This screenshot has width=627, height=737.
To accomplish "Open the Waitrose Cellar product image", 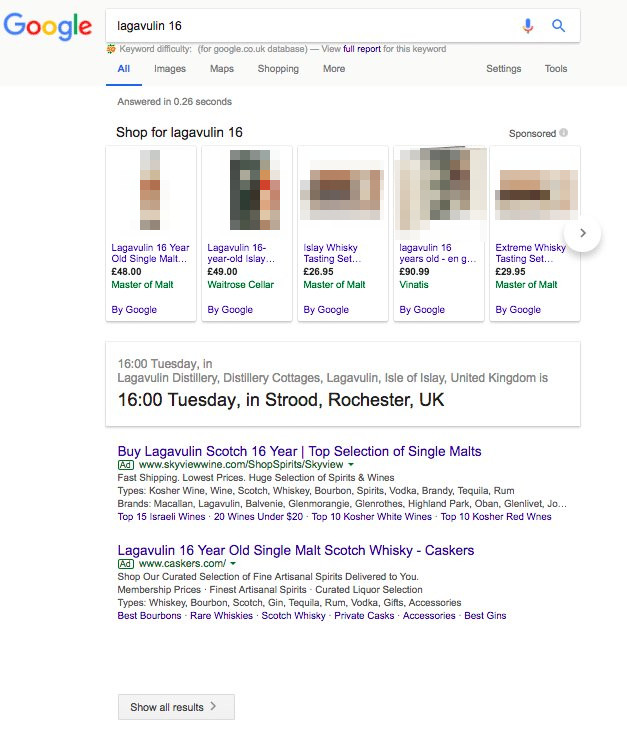I will (x=255, y=190).
